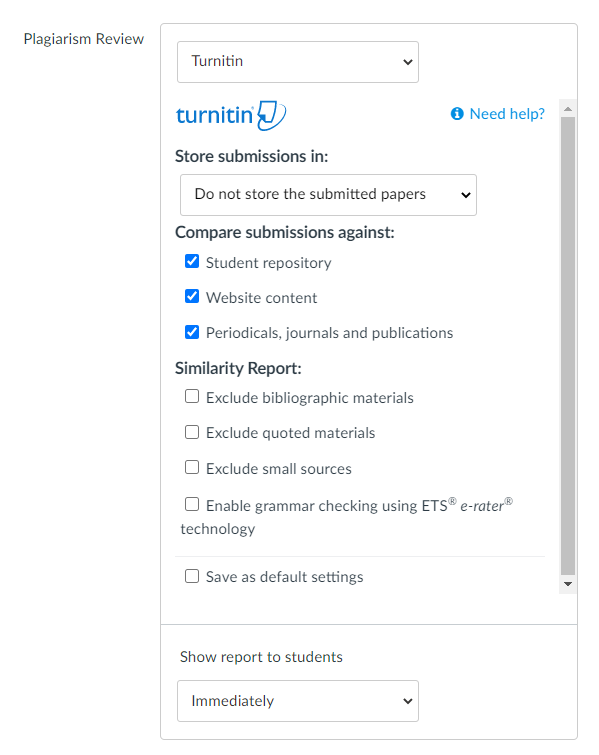Click the info icon beside Need help
Viewport: 599px width, 755px height.
pyautogui.click(x=457, y=114)
